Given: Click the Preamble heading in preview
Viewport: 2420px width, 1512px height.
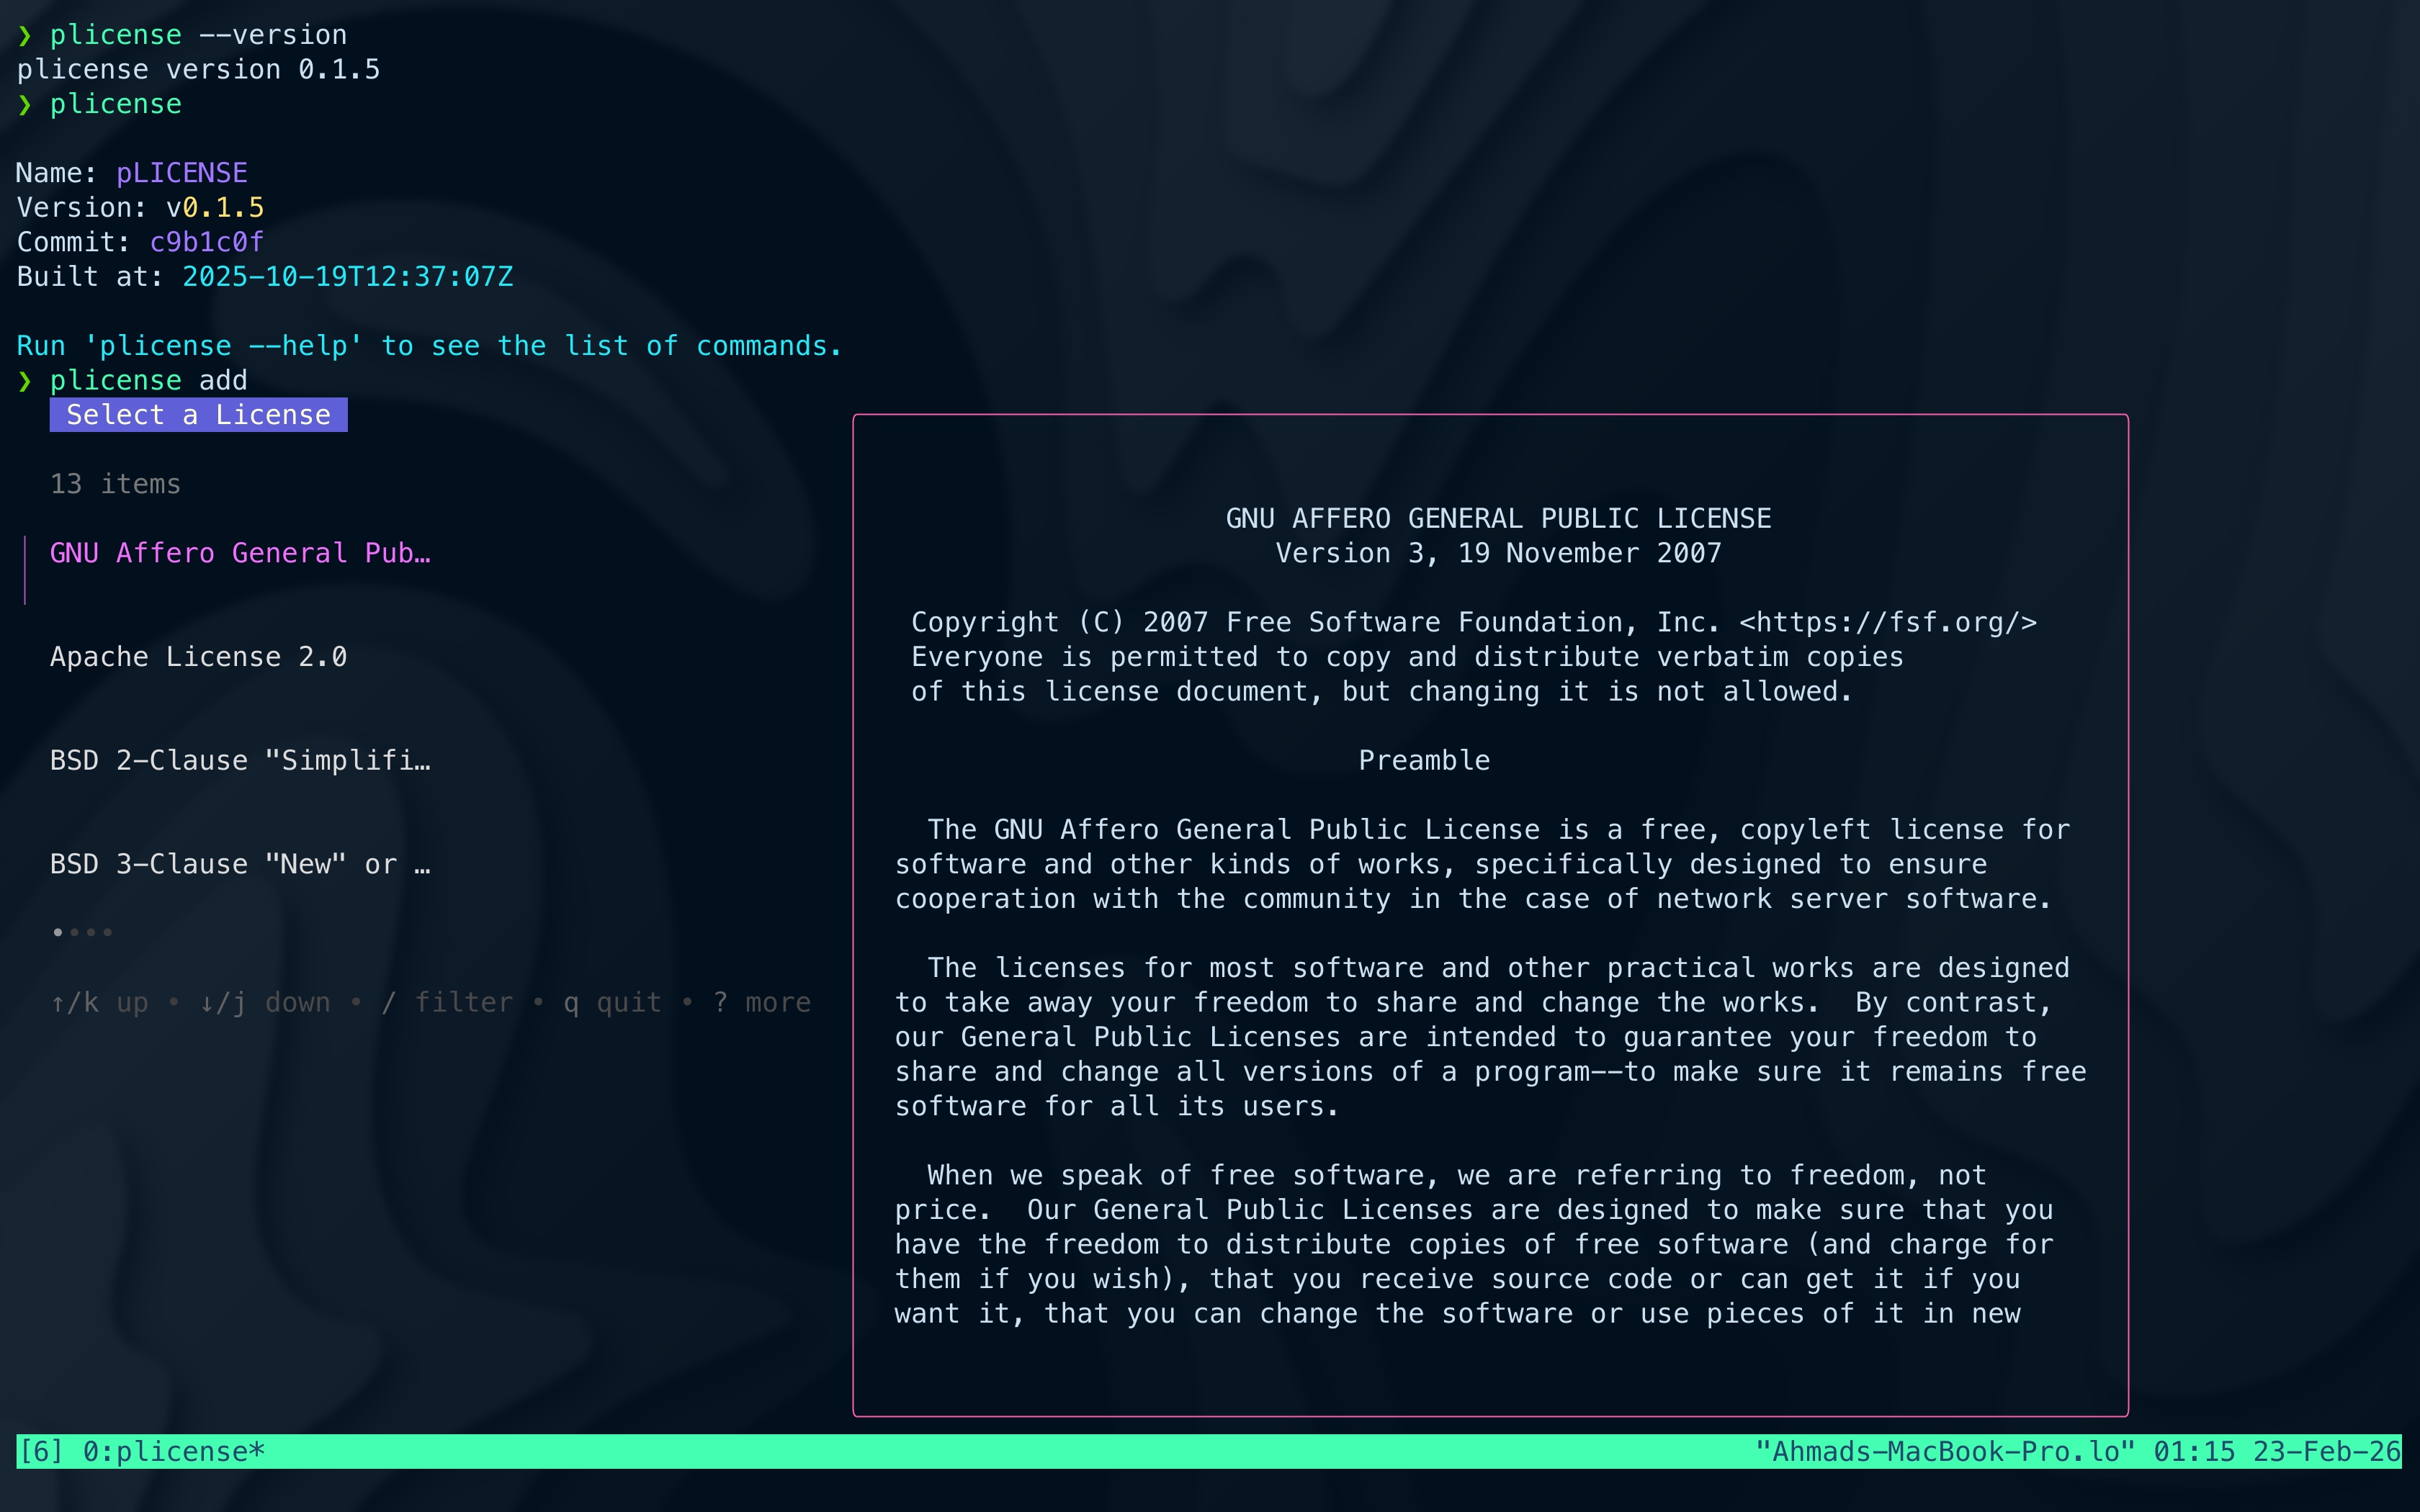Looking at the screenshot, I should [x=1424, y=761].
